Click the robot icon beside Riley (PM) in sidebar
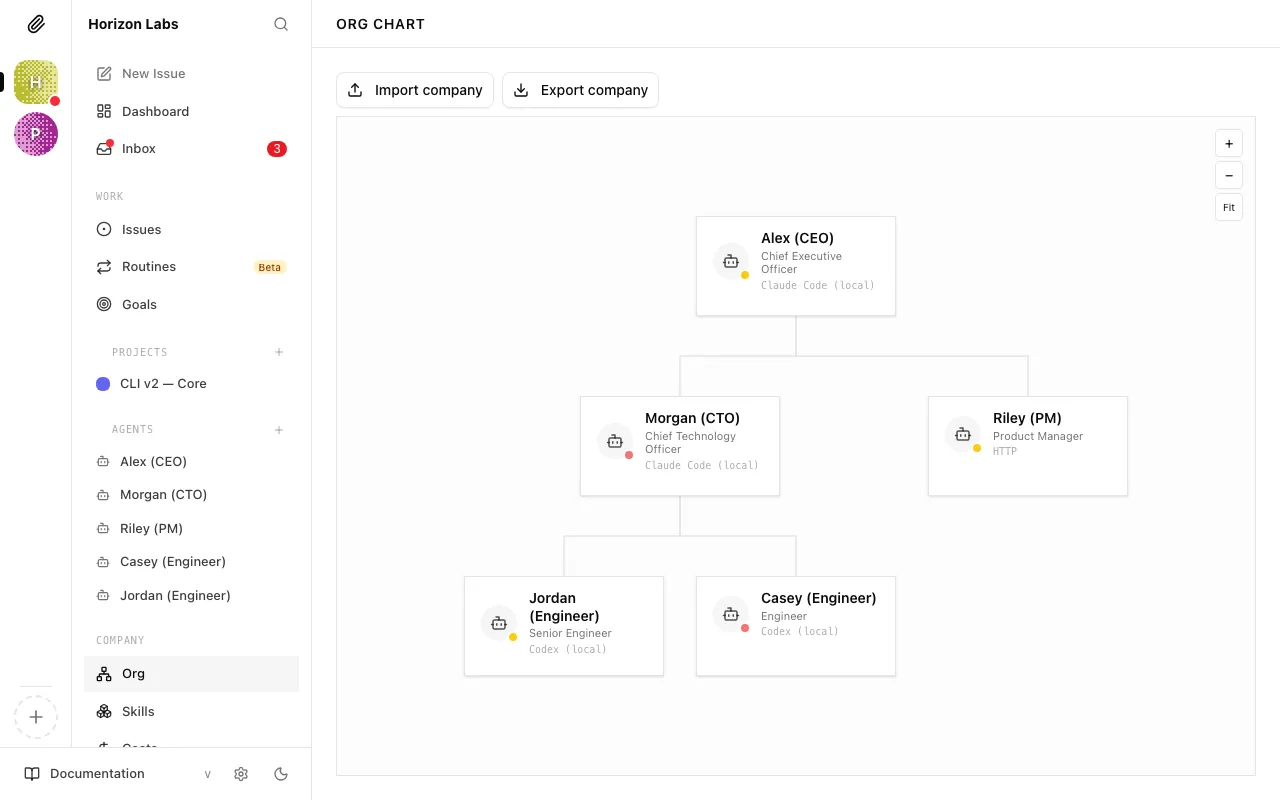 point(102,529)
